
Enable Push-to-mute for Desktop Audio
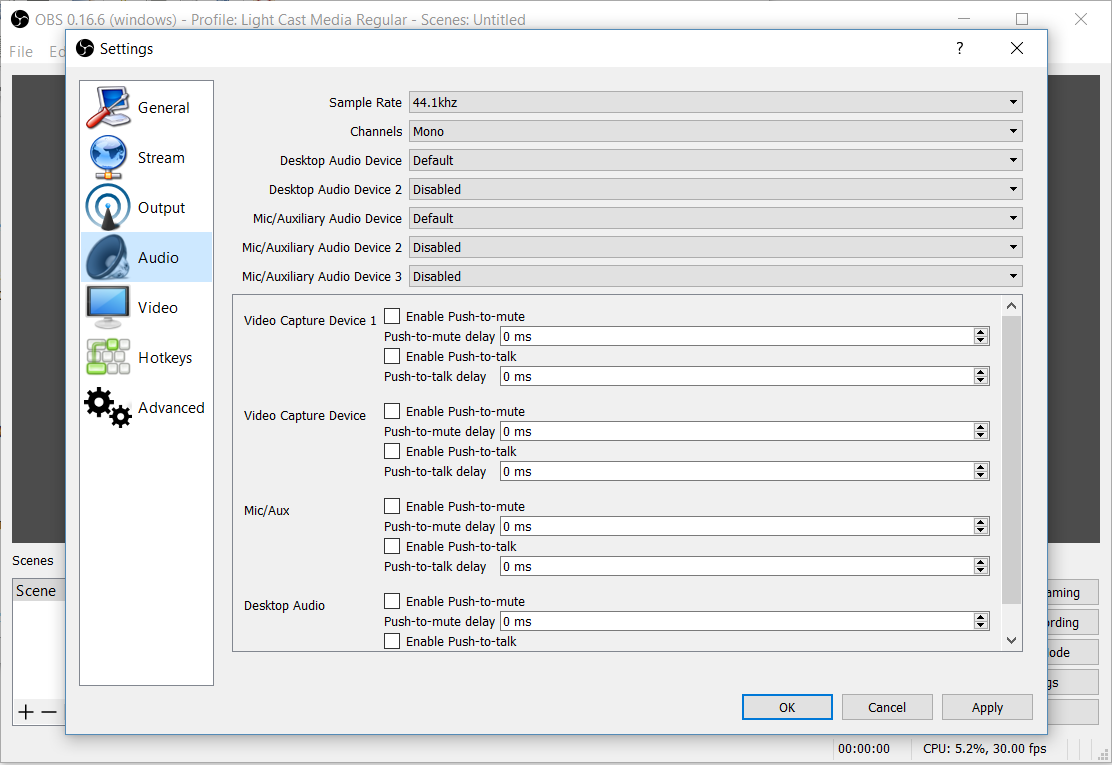(392, 601)
